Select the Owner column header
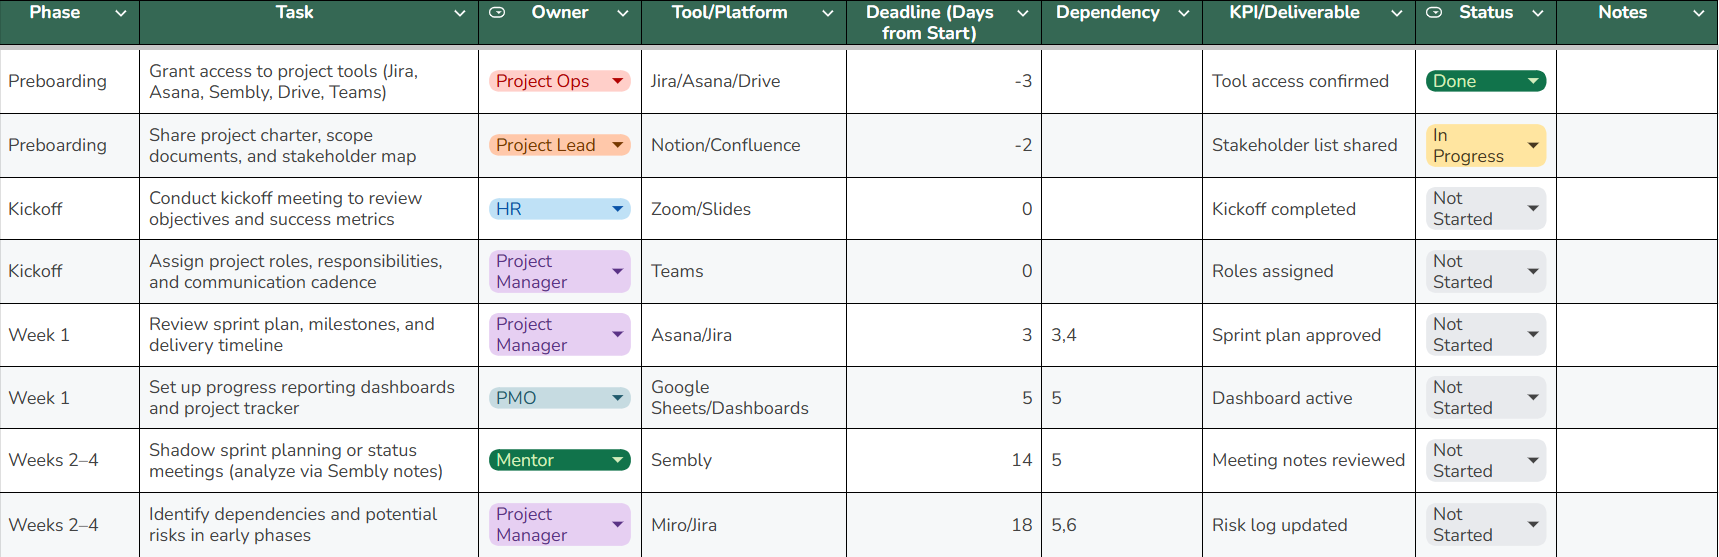This screenshot has height=557, width=1719. click(x=560, y=13)
